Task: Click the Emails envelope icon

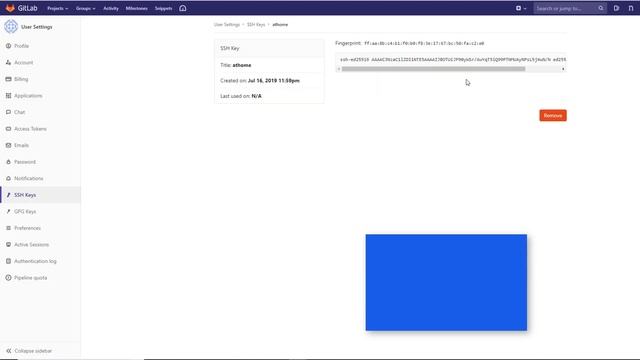Action: tap(8, 145)
